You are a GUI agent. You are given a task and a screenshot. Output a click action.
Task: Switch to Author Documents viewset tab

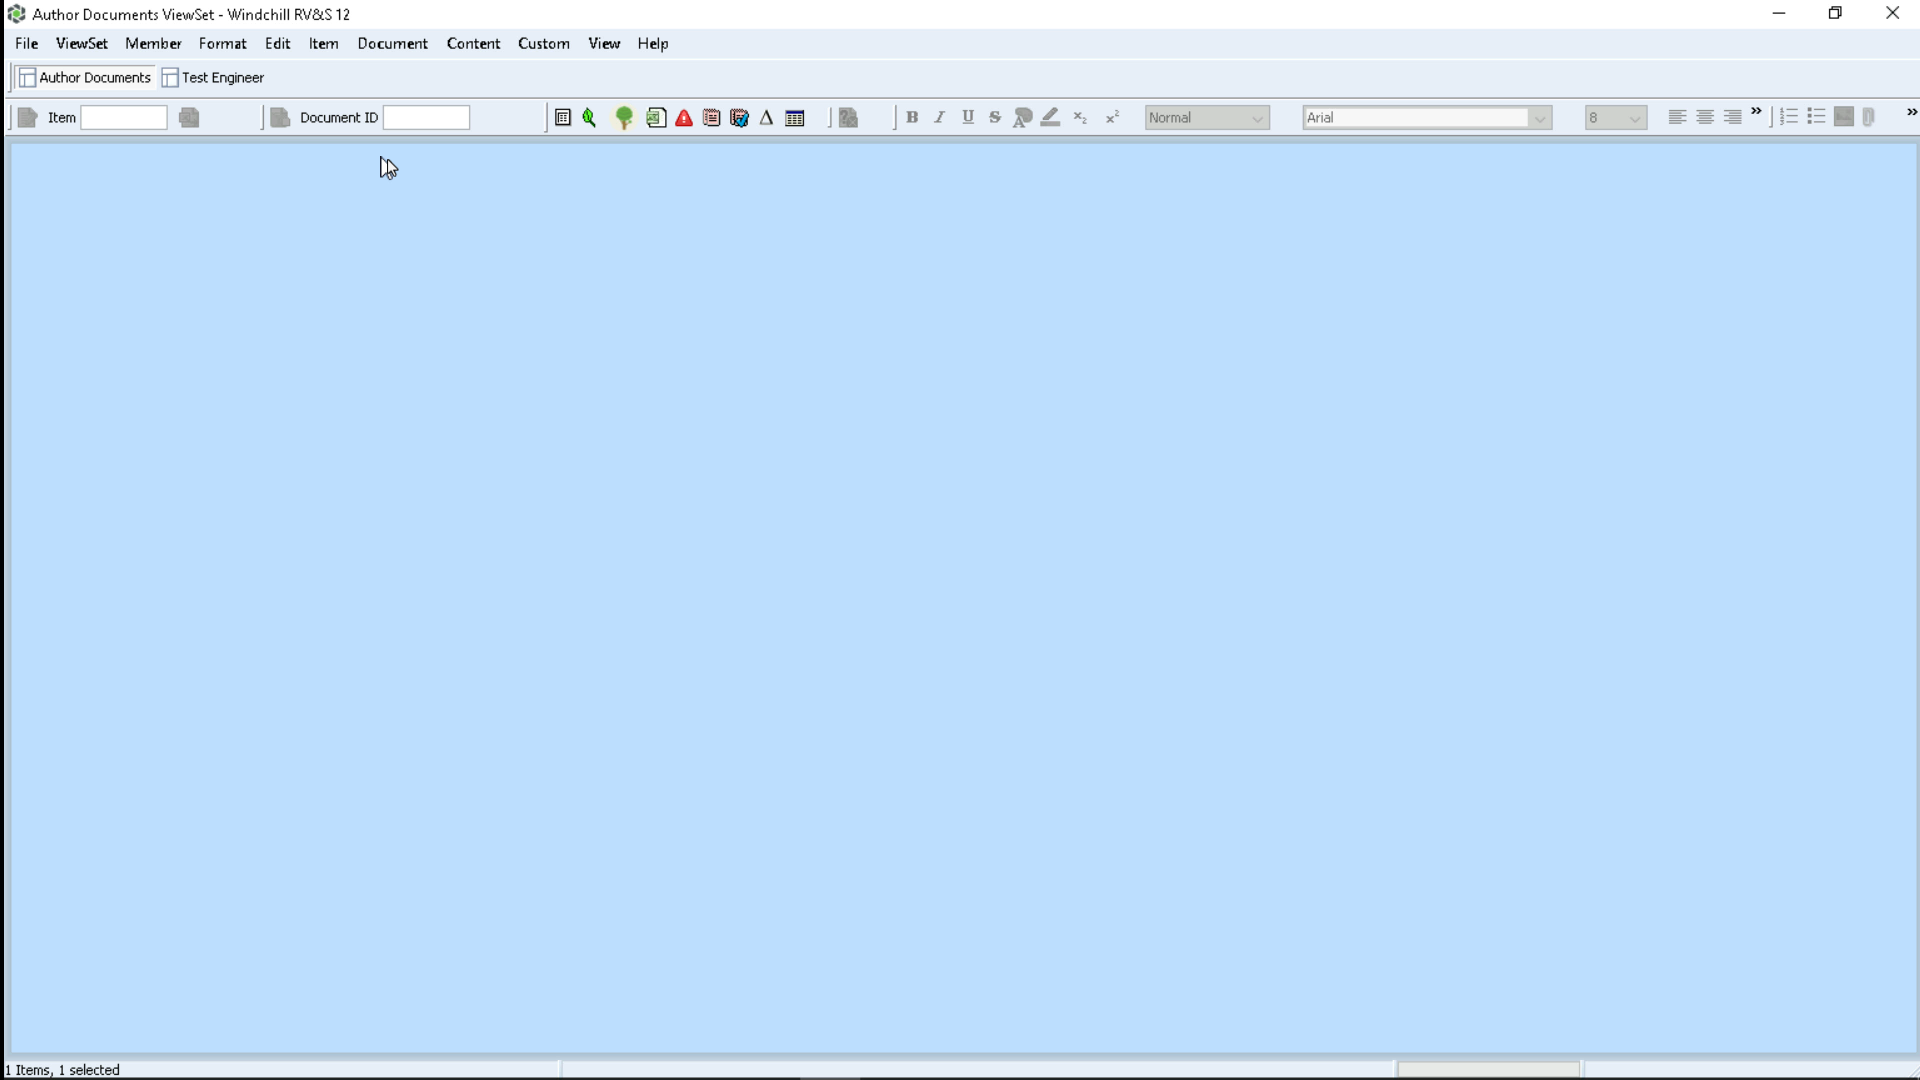pyautogui.click(x=85, y=78)
